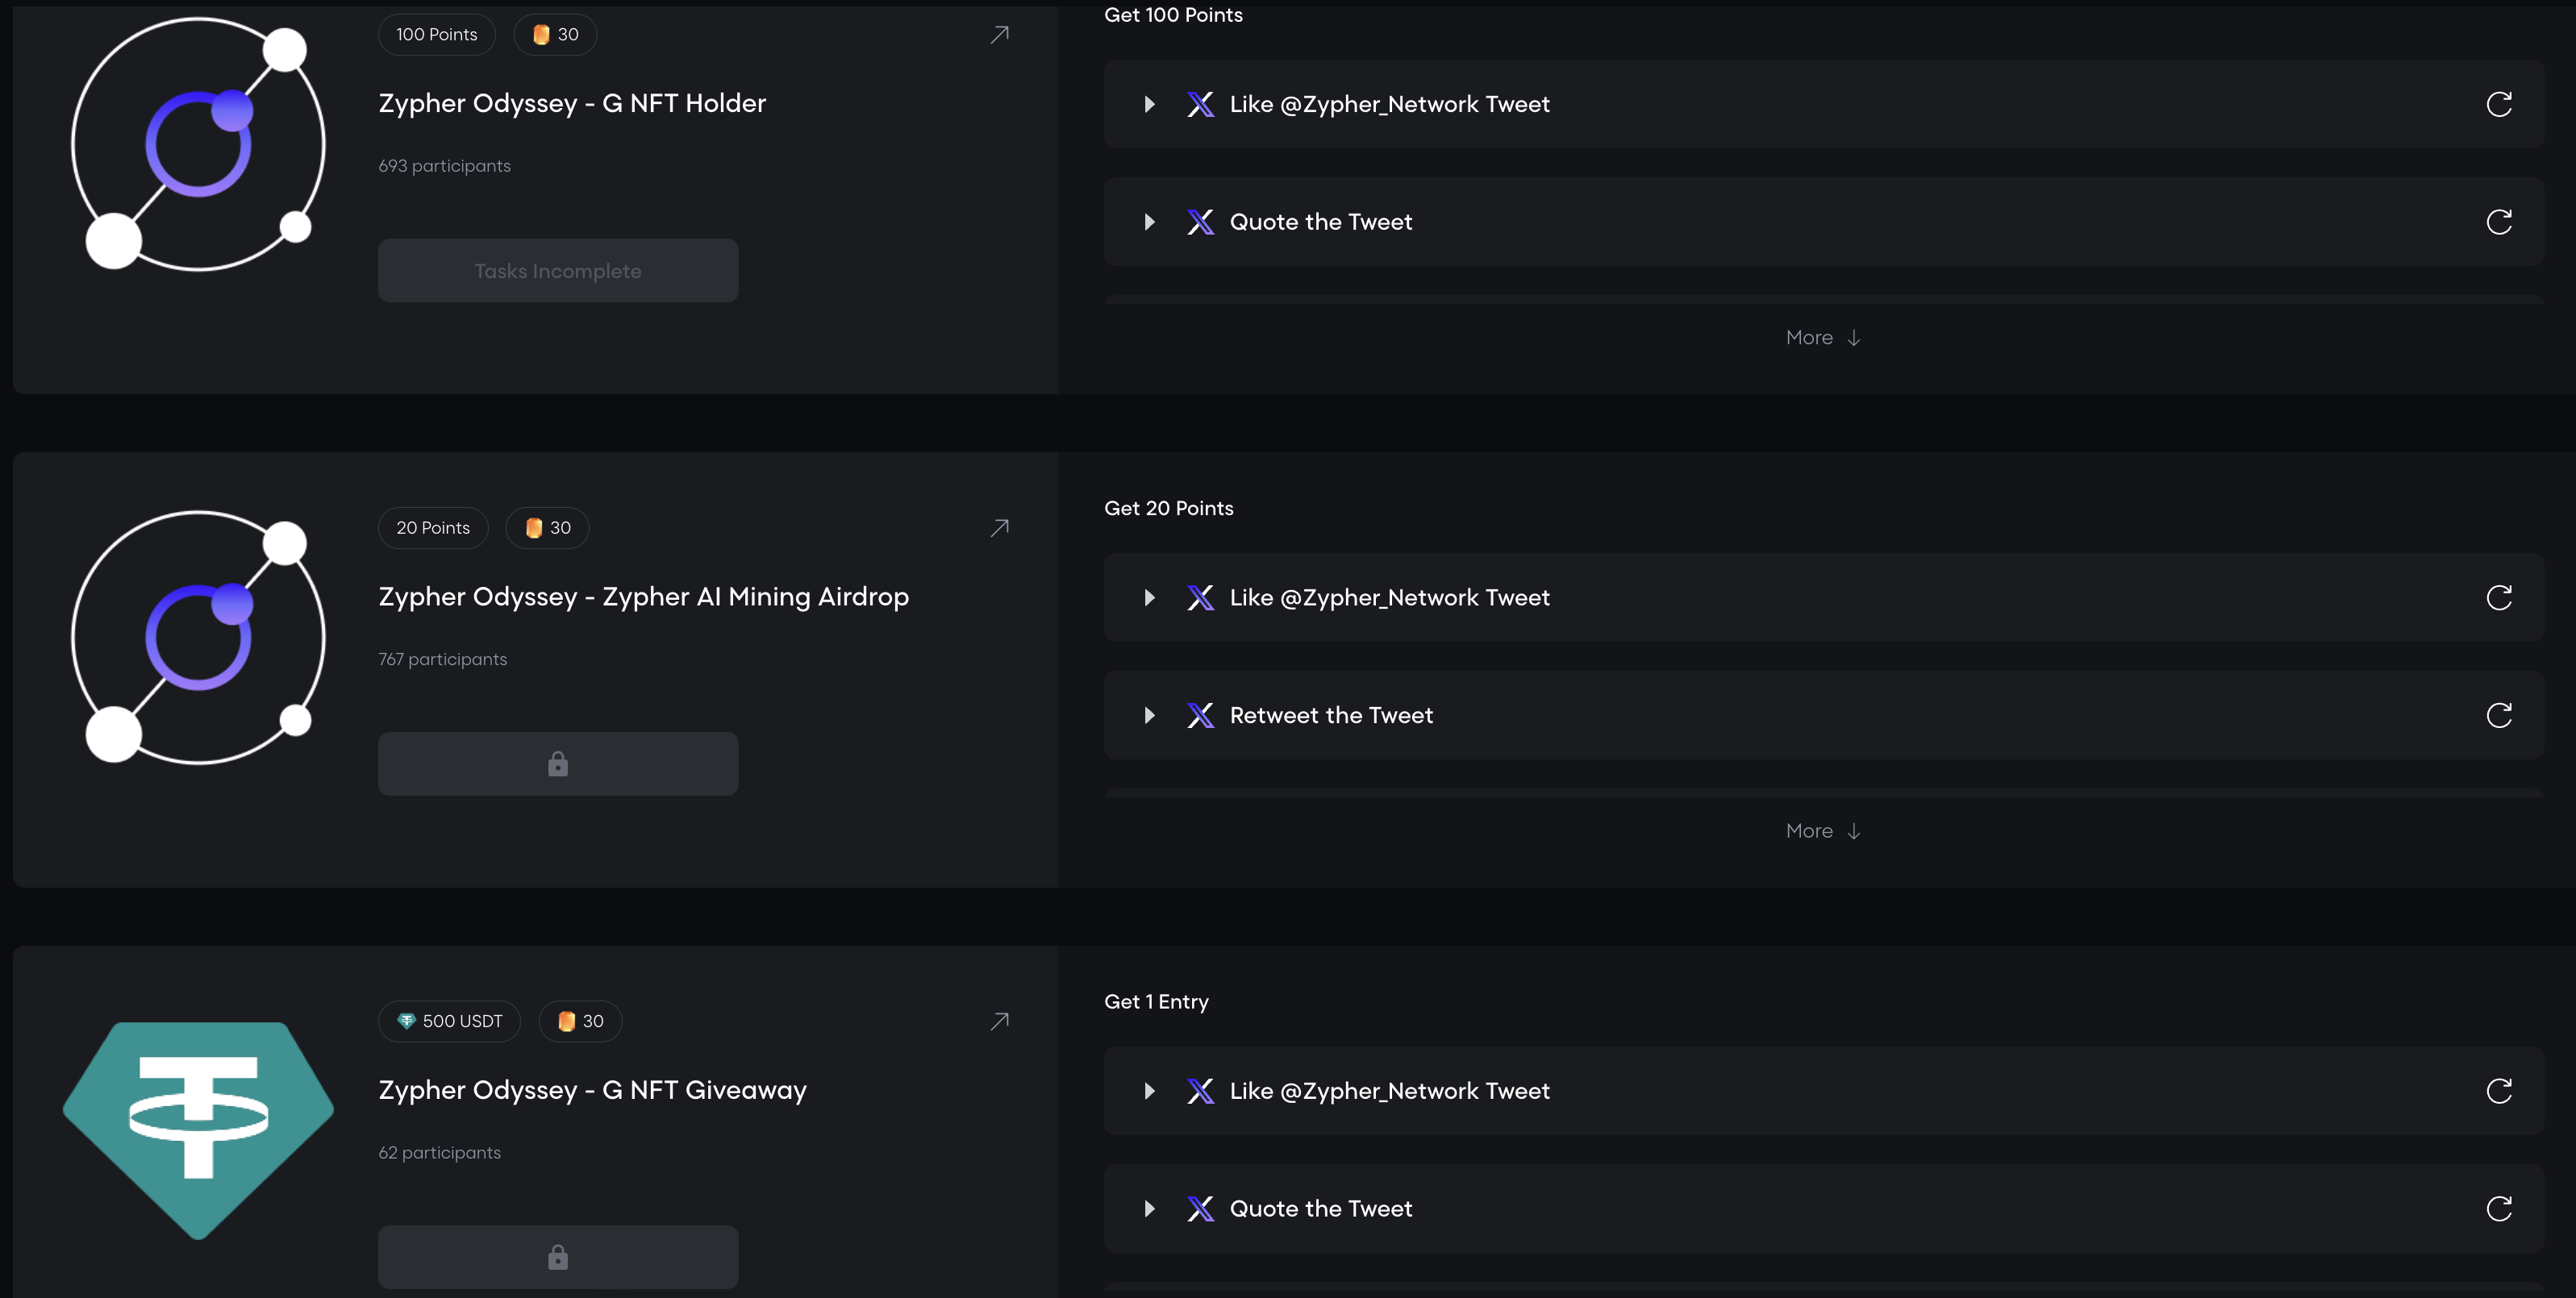Click the coin icon in AI Mining Airdrop badge

pos(534,528)
